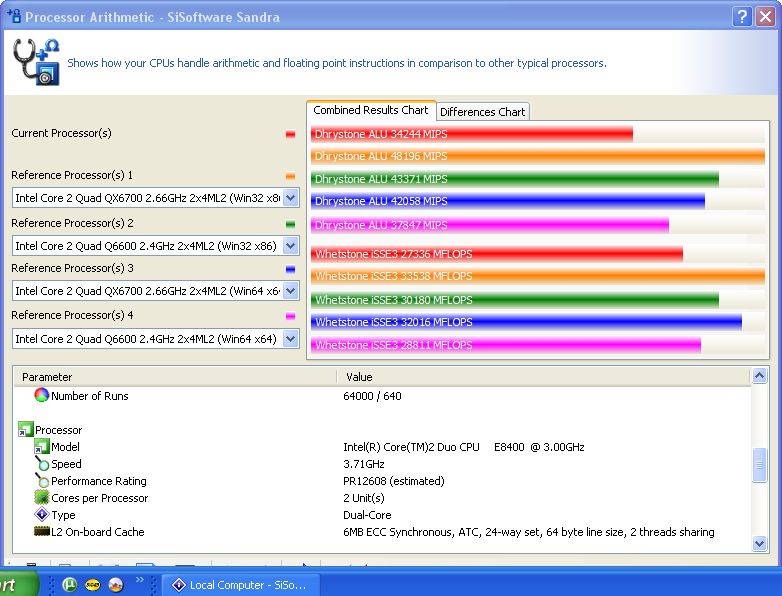Click the Reference Processor 2 green swatch
The width and height of the screenshot is (782, 596).
(290, 224)
